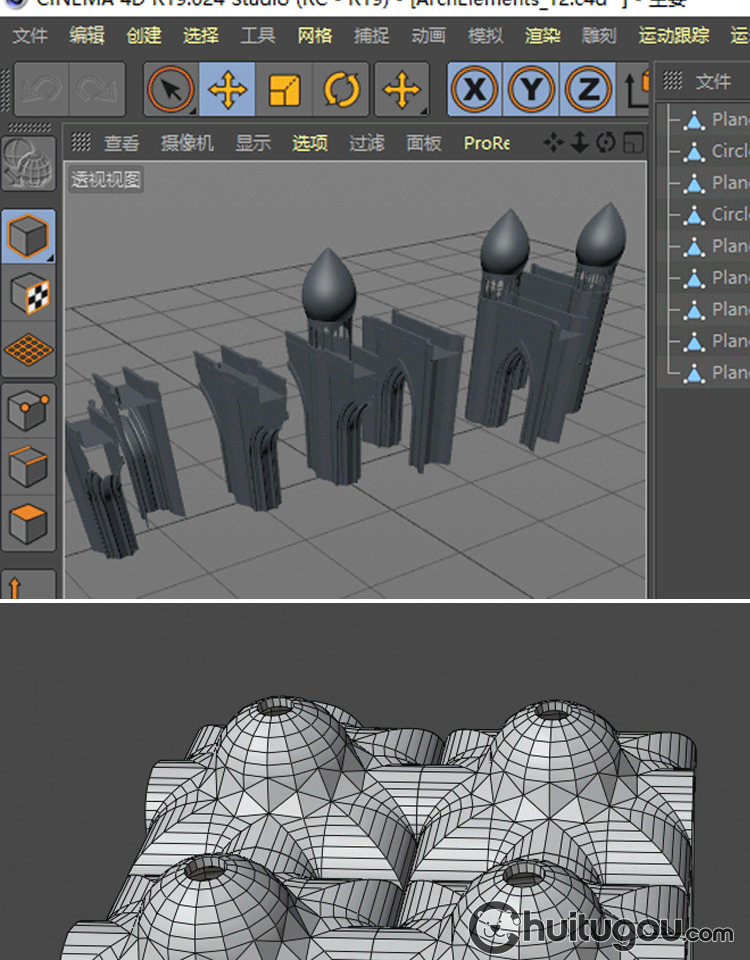
Task: Click the coordinate system icon
Action: pos(636,89)
